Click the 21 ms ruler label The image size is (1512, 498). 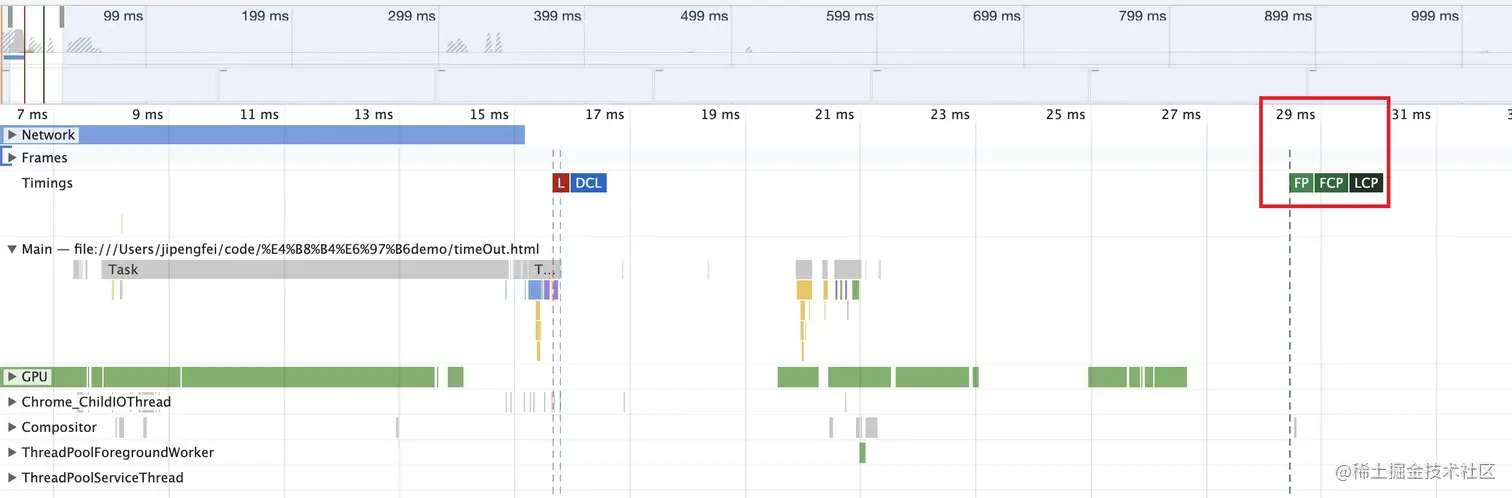tap(835, 114)
